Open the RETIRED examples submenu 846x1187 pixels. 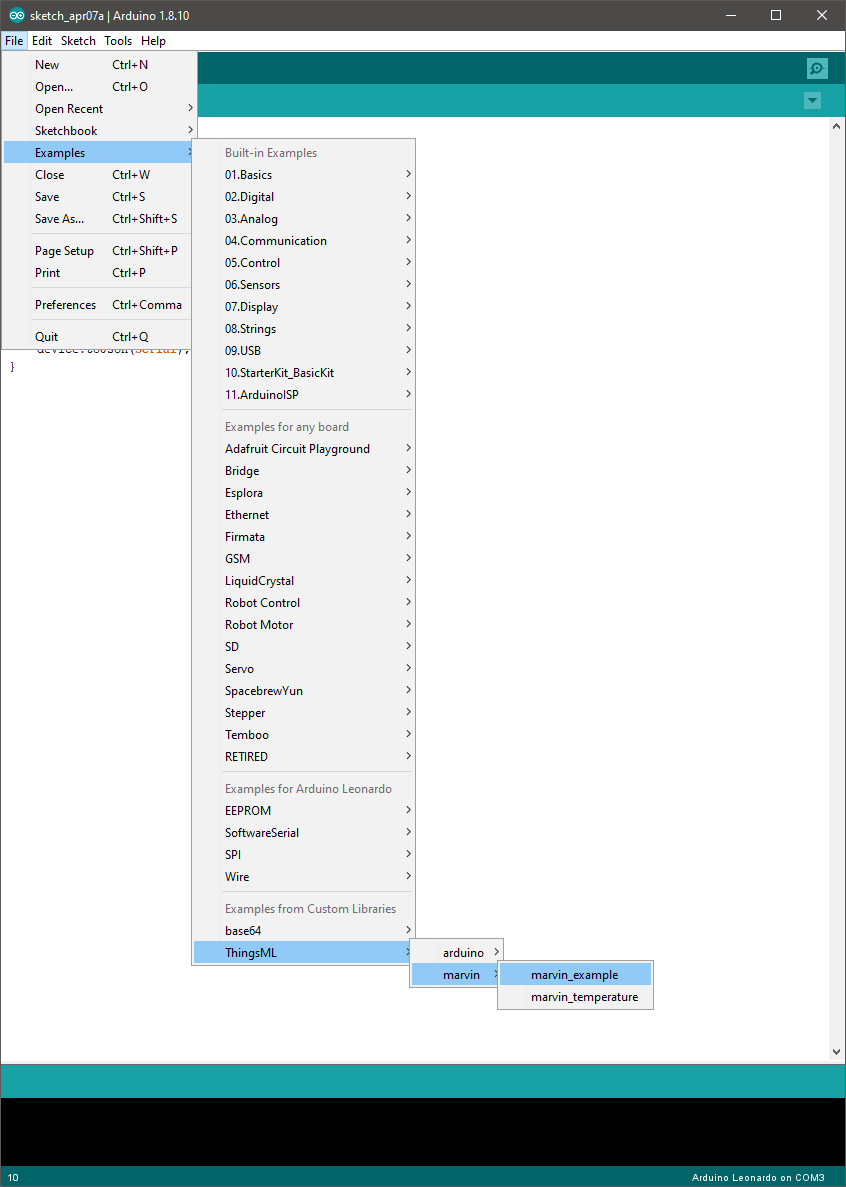pos(303,756)
